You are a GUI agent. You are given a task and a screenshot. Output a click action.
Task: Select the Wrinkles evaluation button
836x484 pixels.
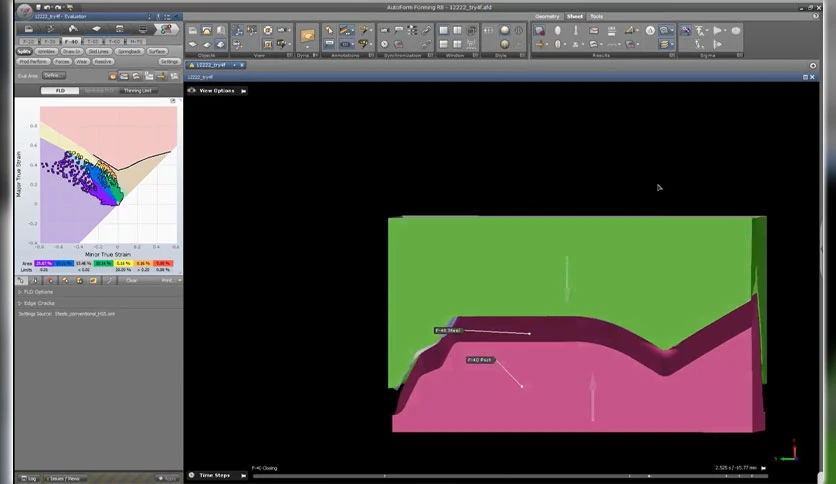(46, 51)
